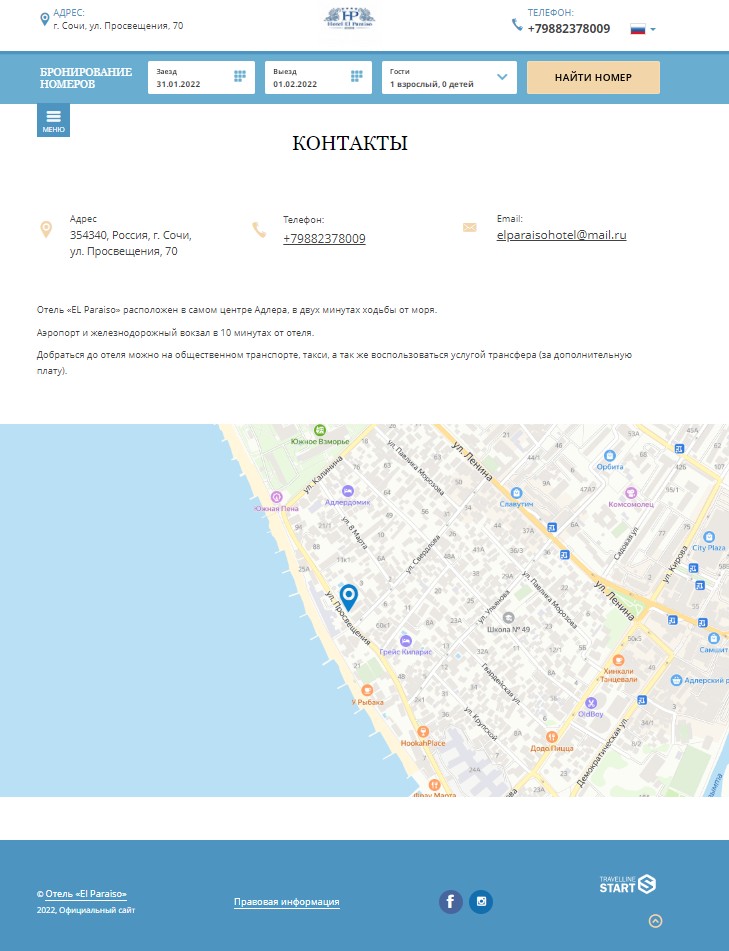Screen dimensions: 729x951
Task: Click the Контакты page heading
Action: (350, 143)
